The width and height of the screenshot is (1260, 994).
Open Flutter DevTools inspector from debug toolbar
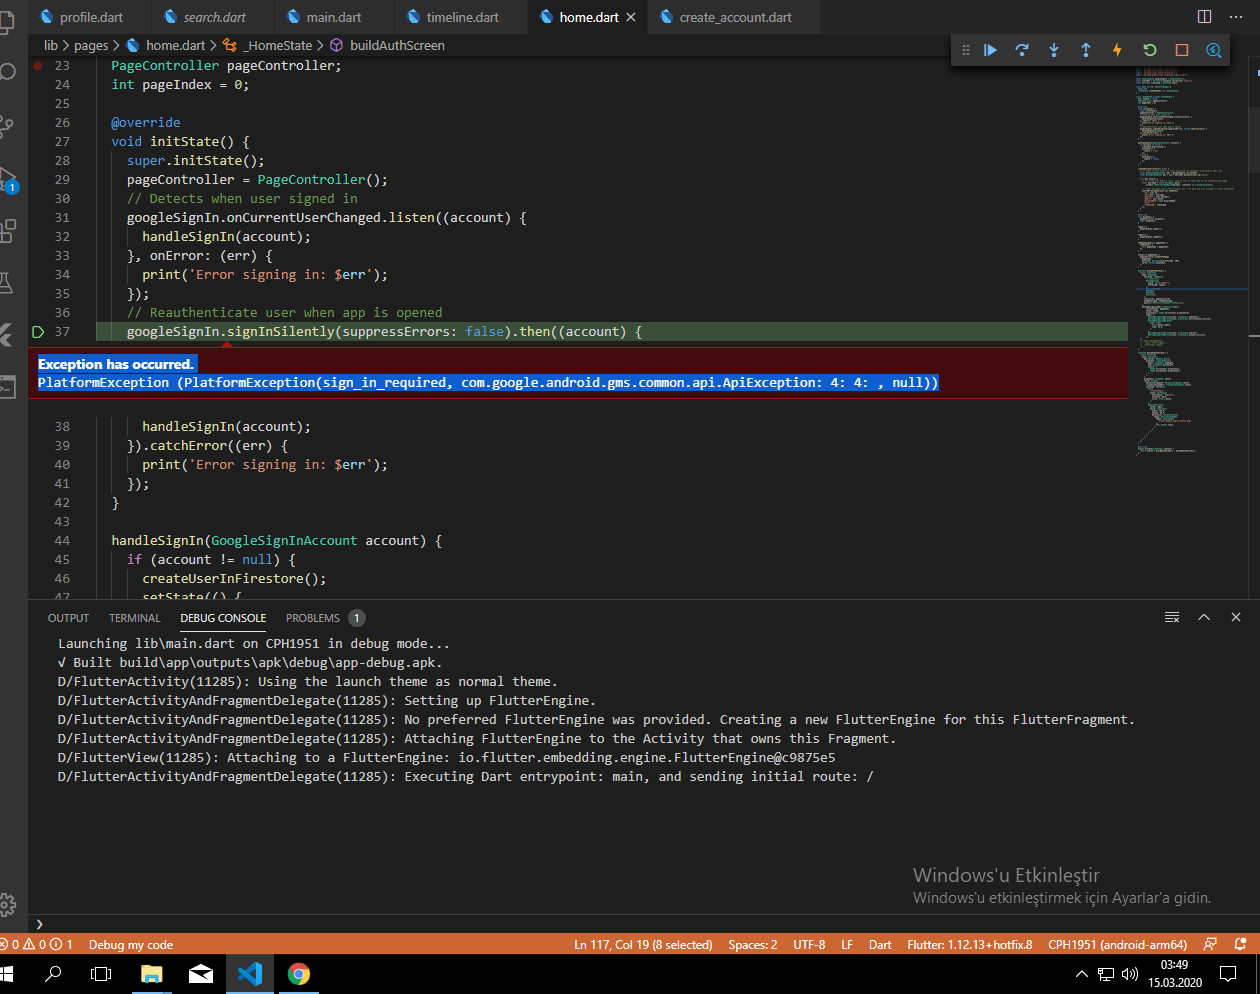coord(1213,50)
